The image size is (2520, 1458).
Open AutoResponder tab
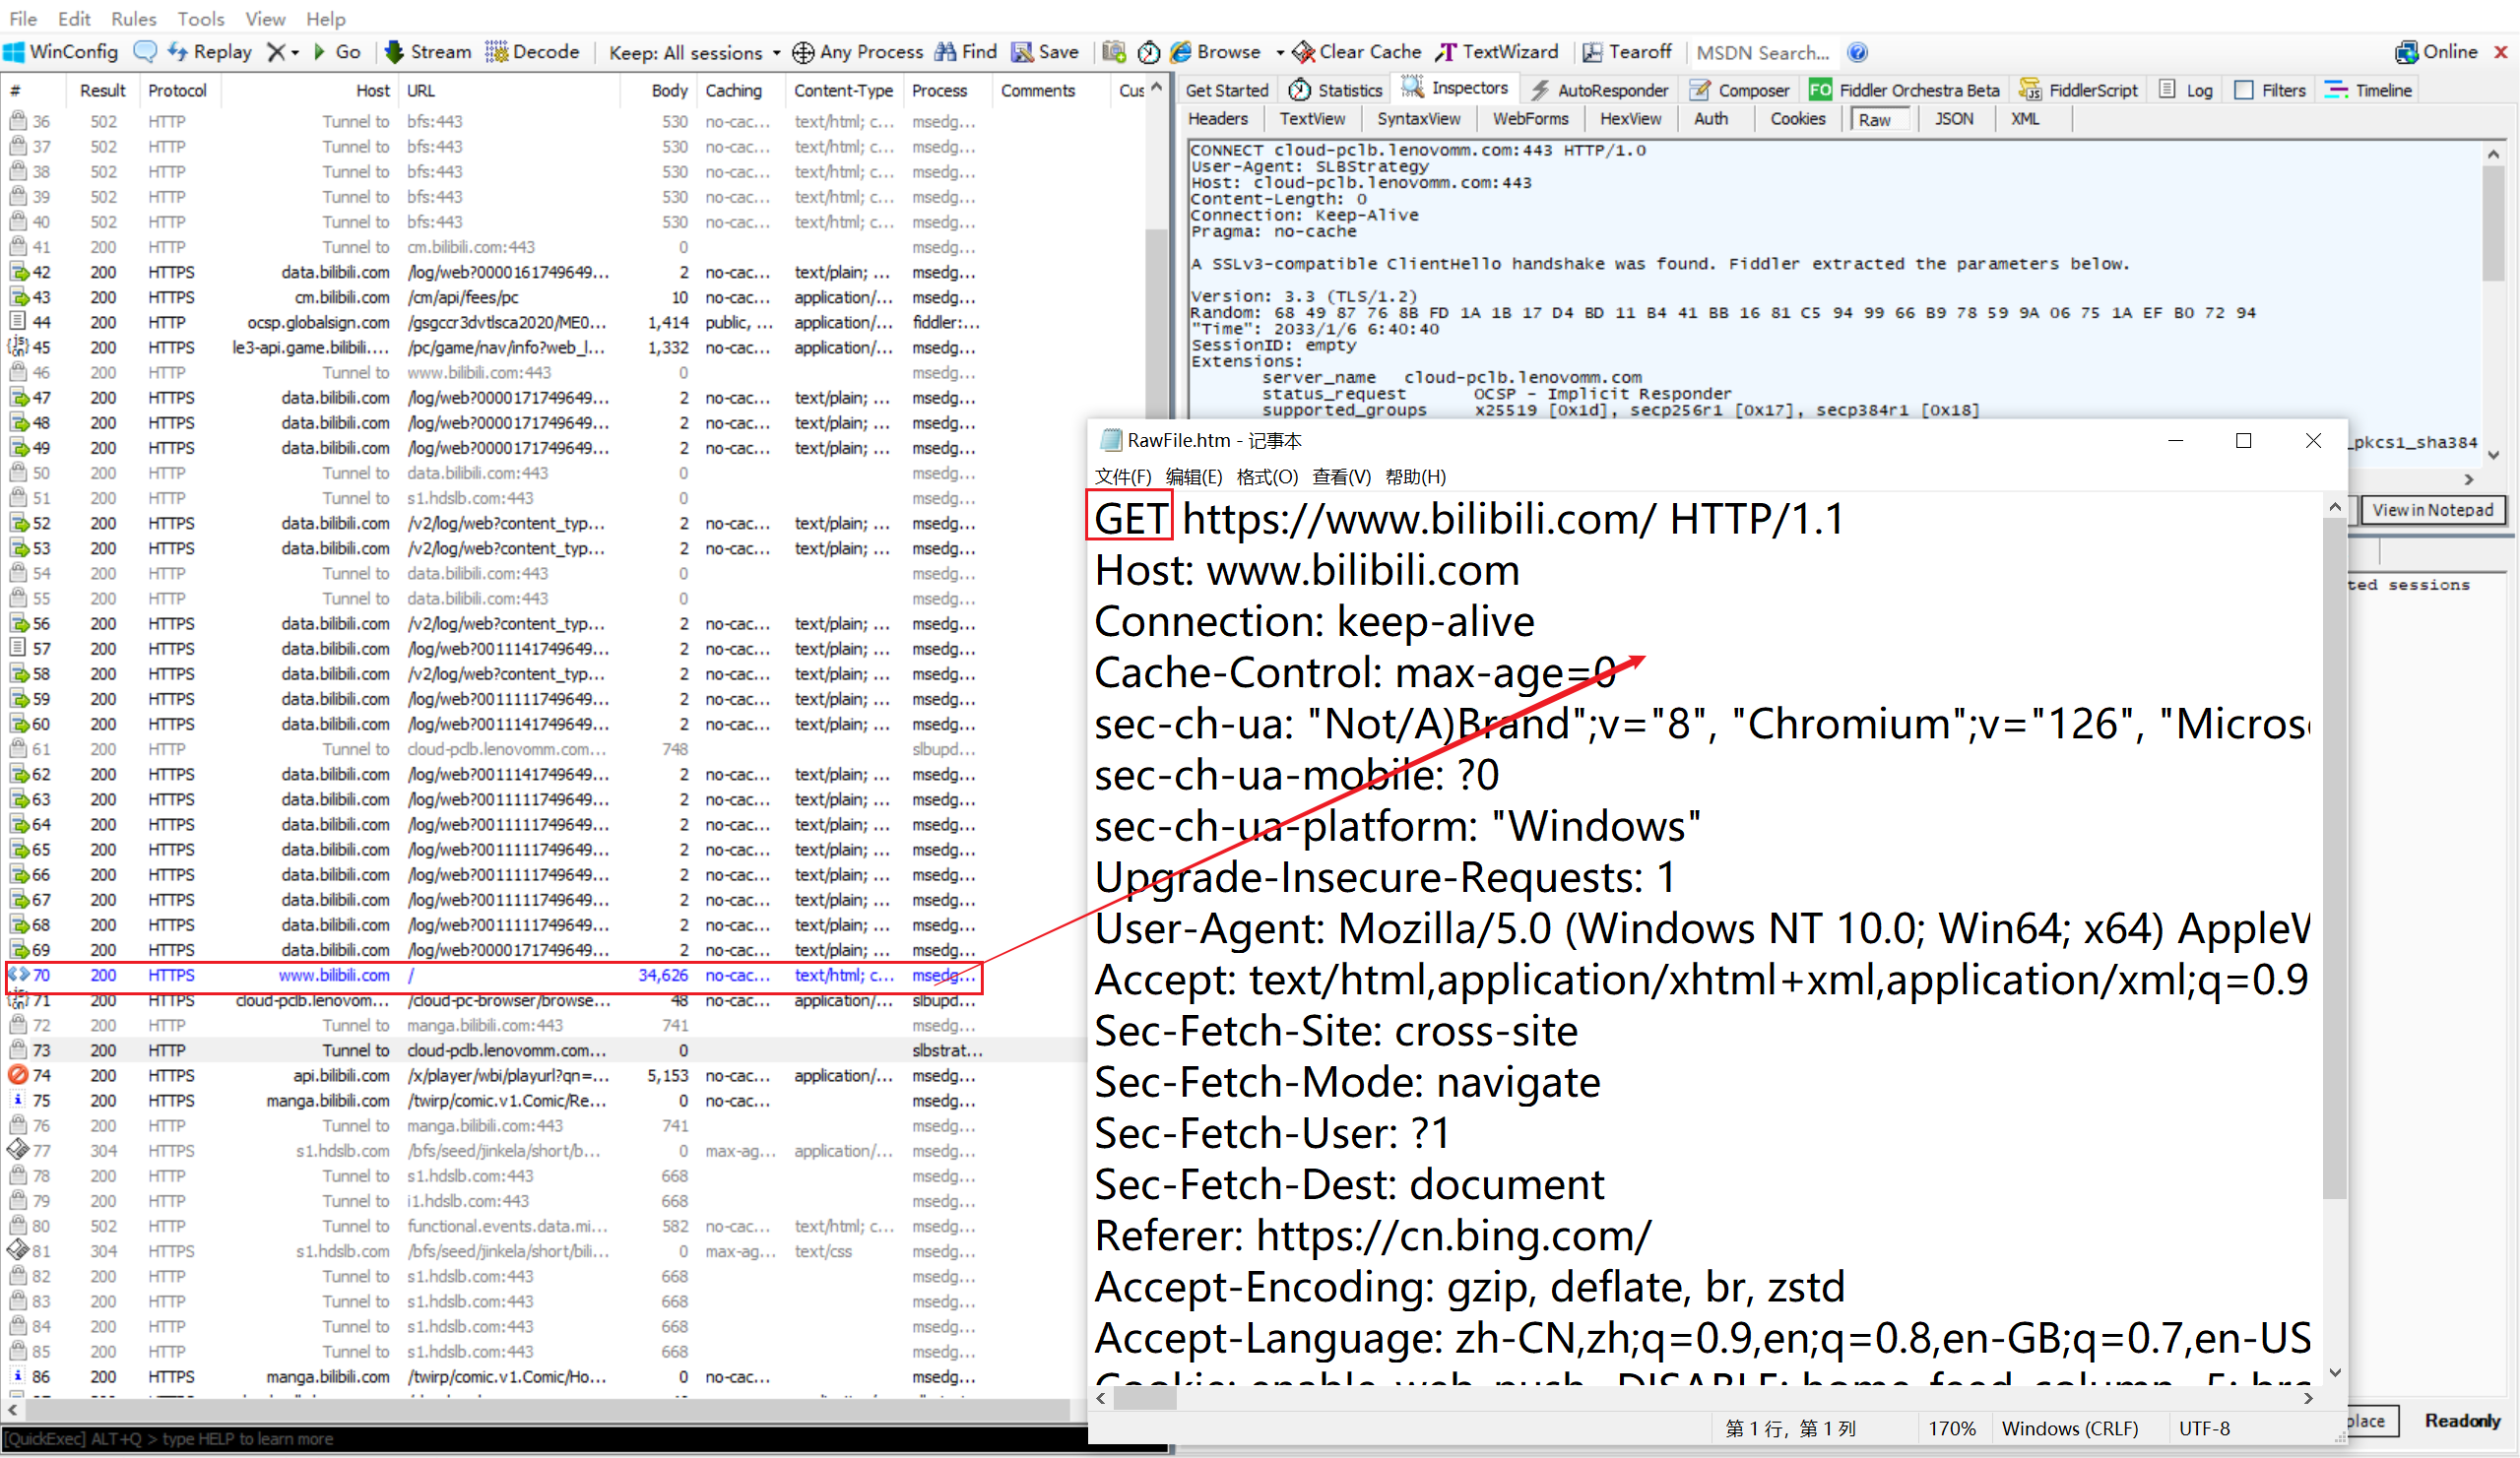[1599, 90]
